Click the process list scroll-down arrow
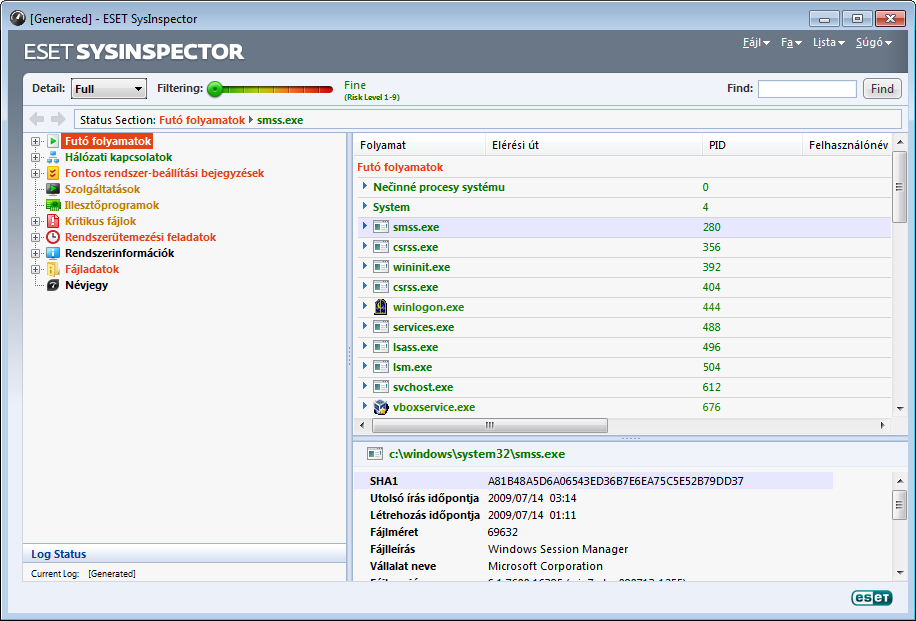This screenshot has width=916, height=621. click(900, 408)
